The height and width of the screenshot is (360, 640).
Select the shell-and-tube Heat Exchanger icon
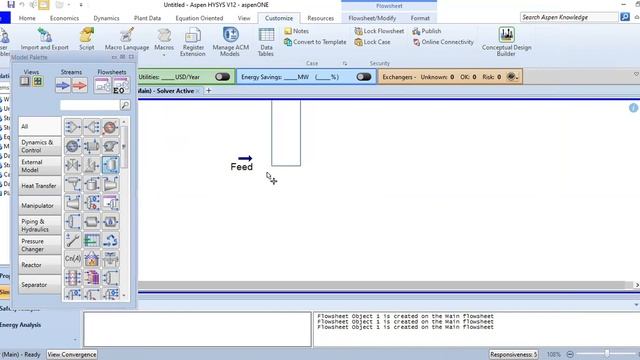92,146
